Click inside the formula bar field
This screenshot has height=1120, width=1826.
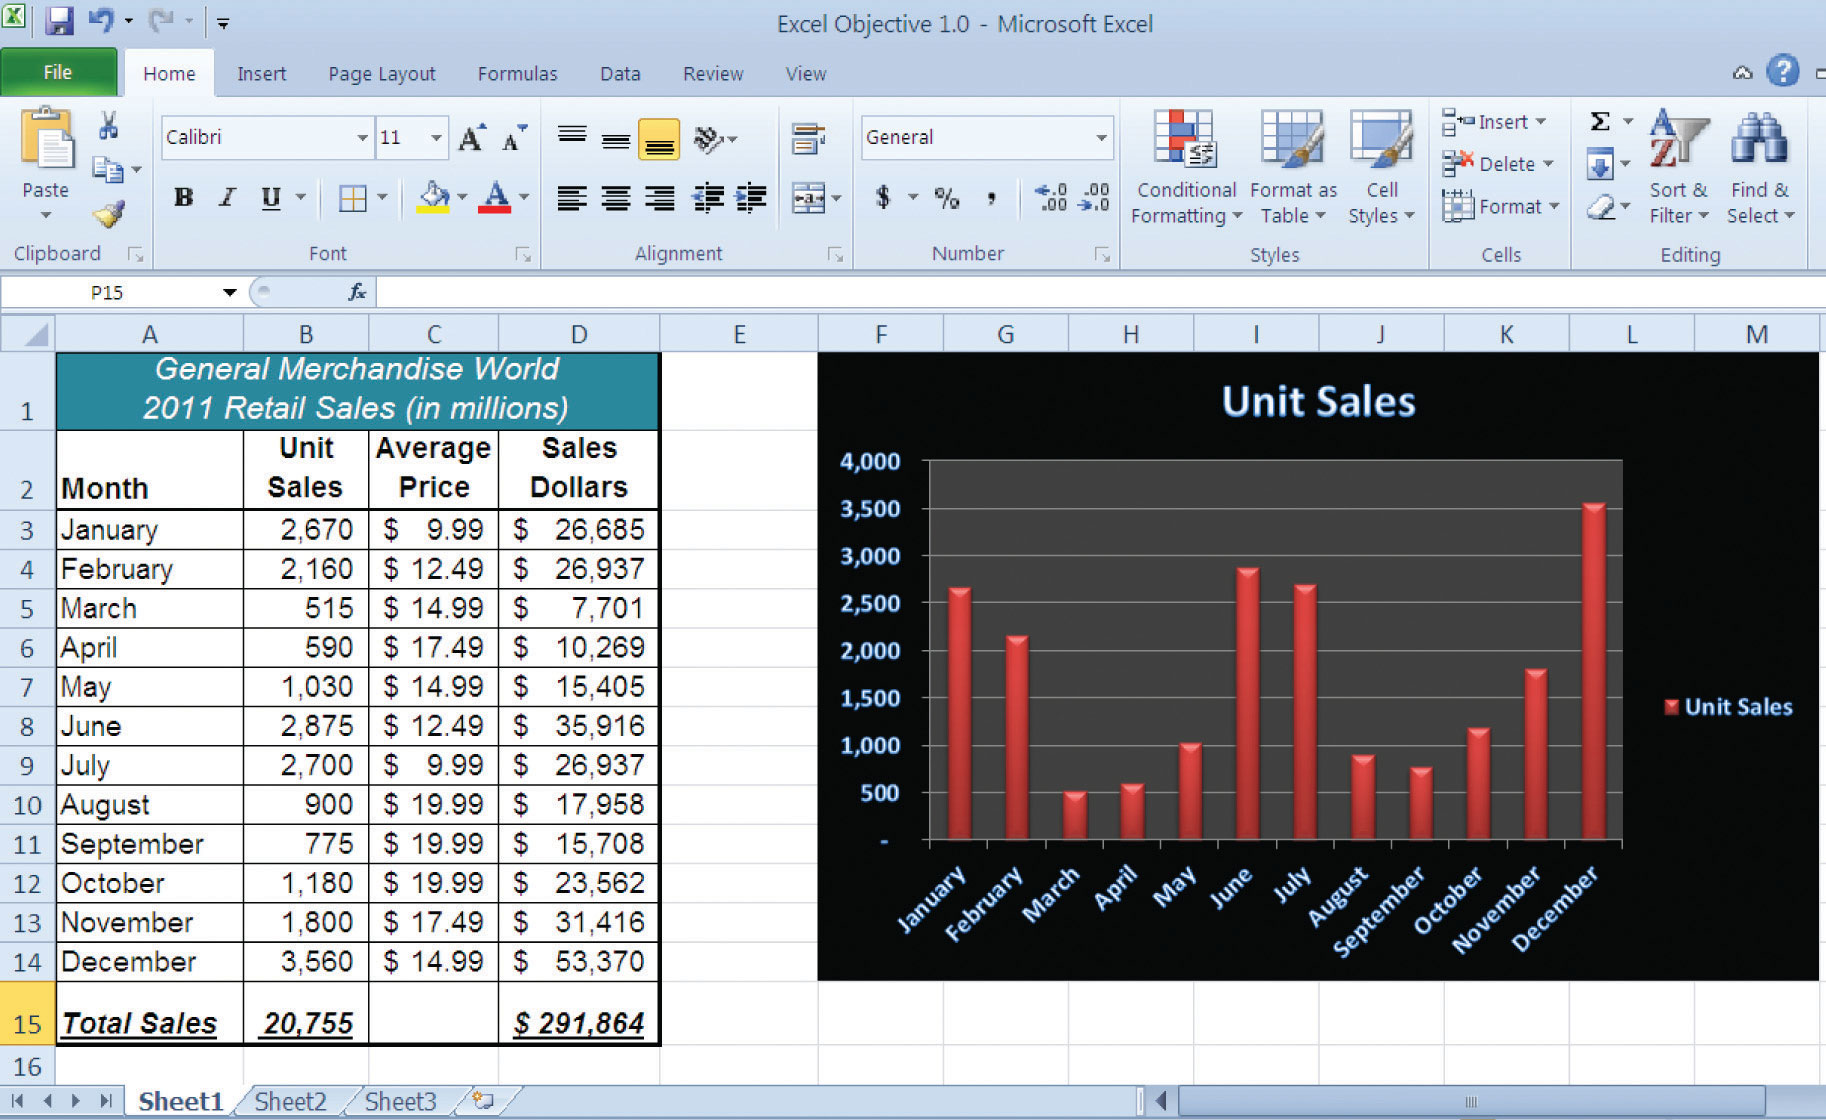(1000, 293)
